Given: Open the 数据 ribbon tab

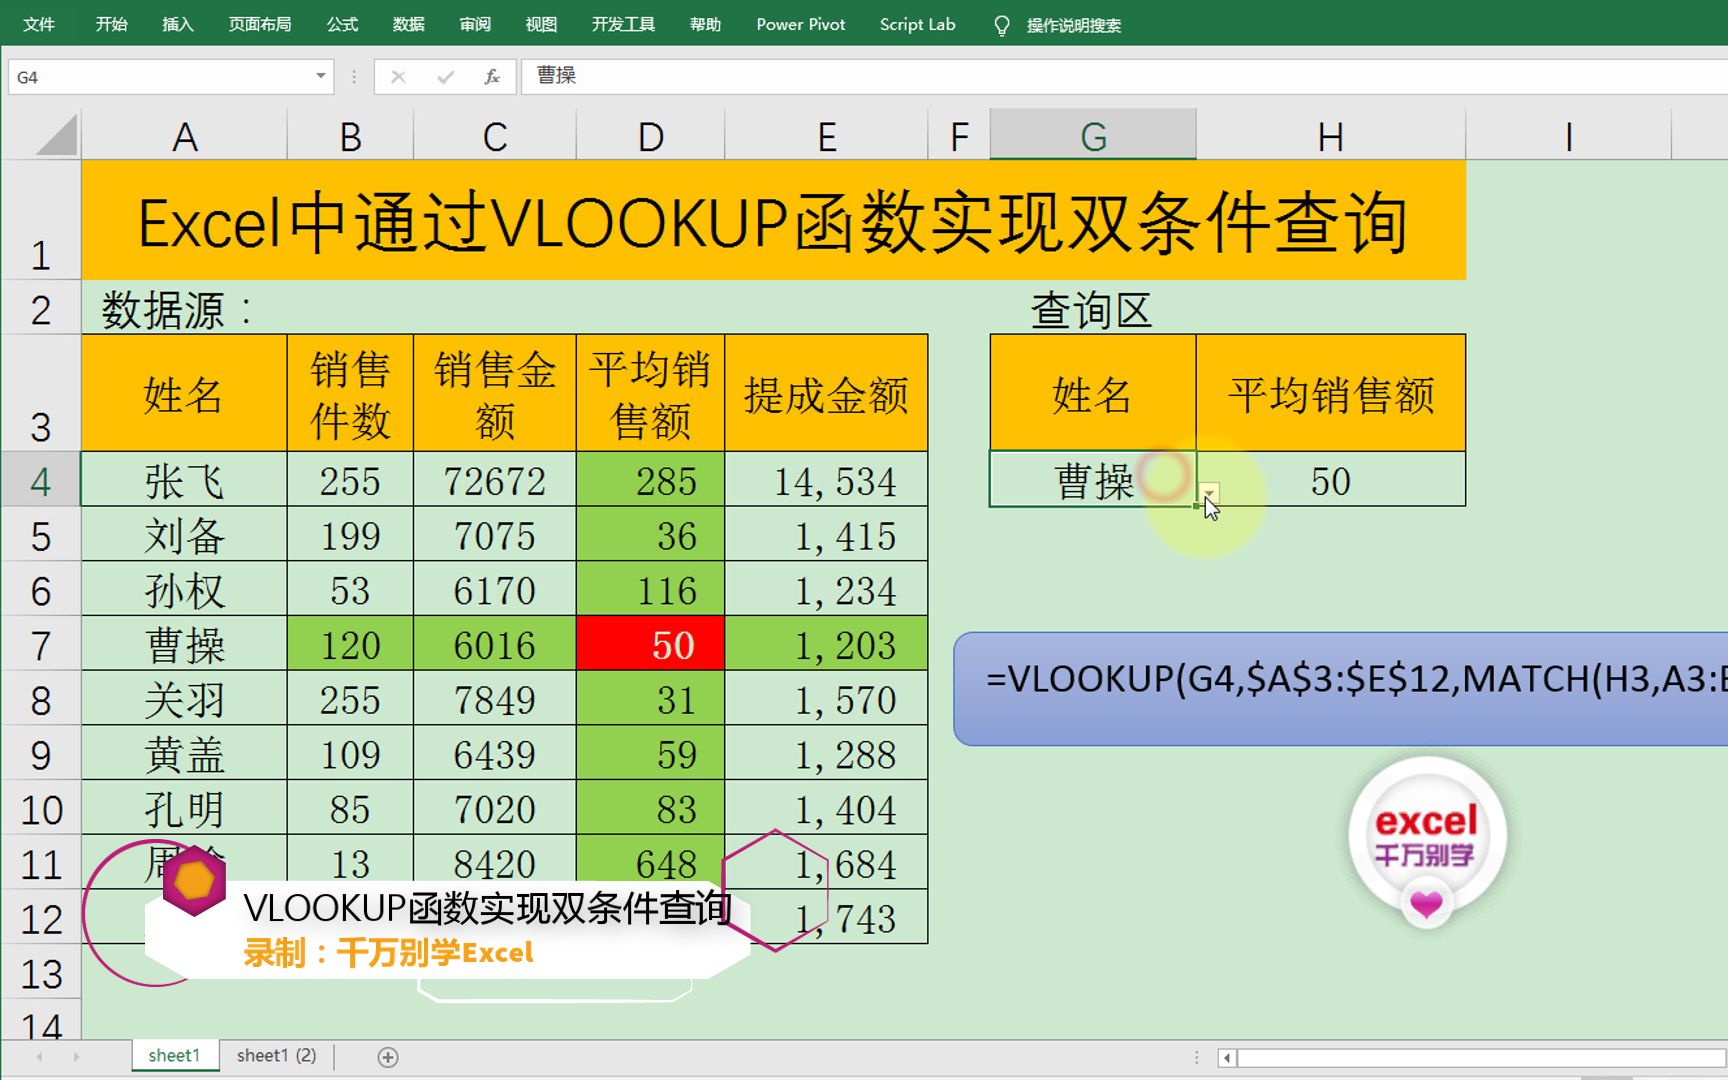Looking at the screenshot, I should [x=409, y=24].
